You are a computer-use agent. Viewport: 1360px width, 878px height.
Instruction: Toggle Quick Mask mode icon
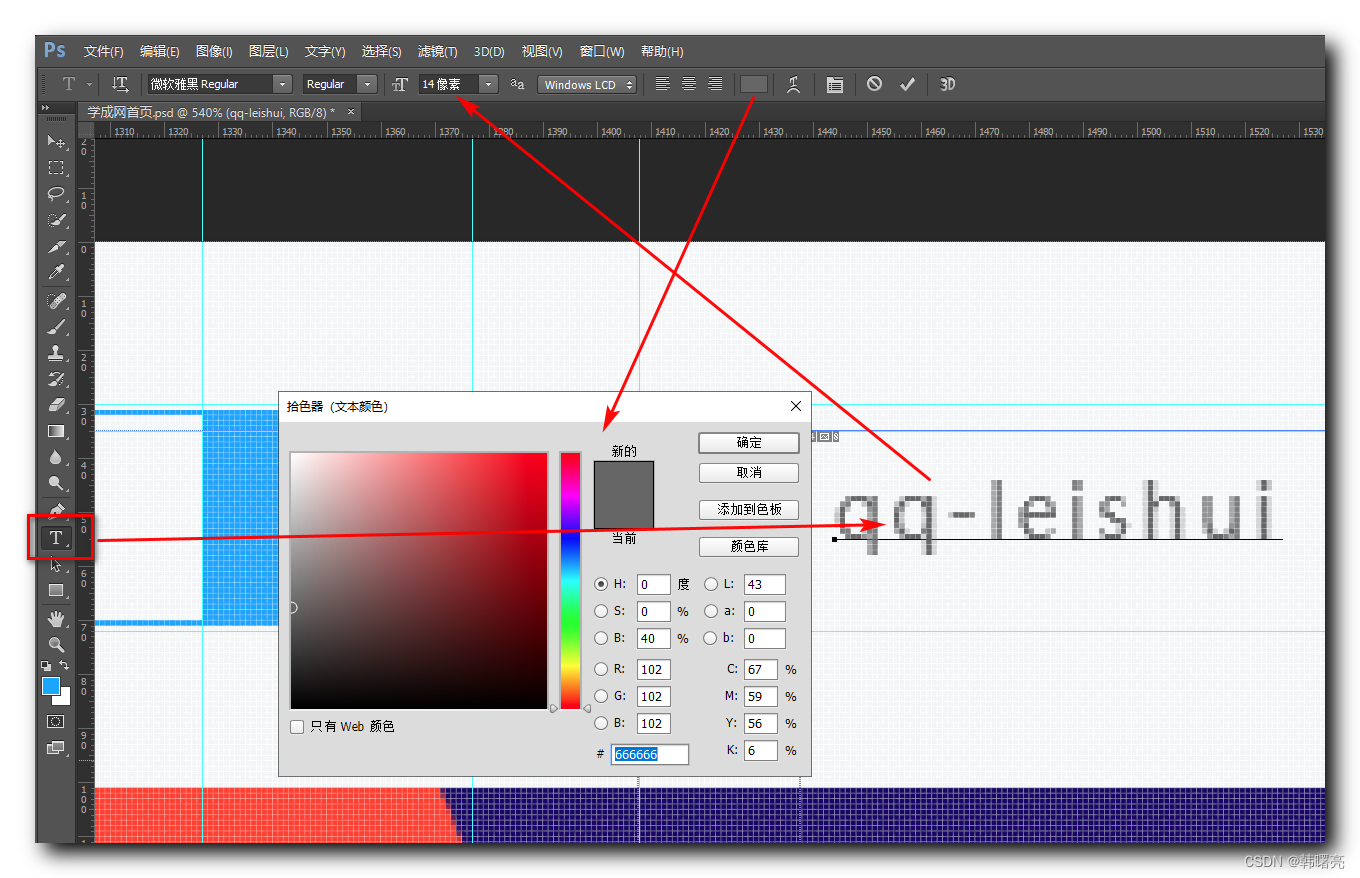coord(56,721)
